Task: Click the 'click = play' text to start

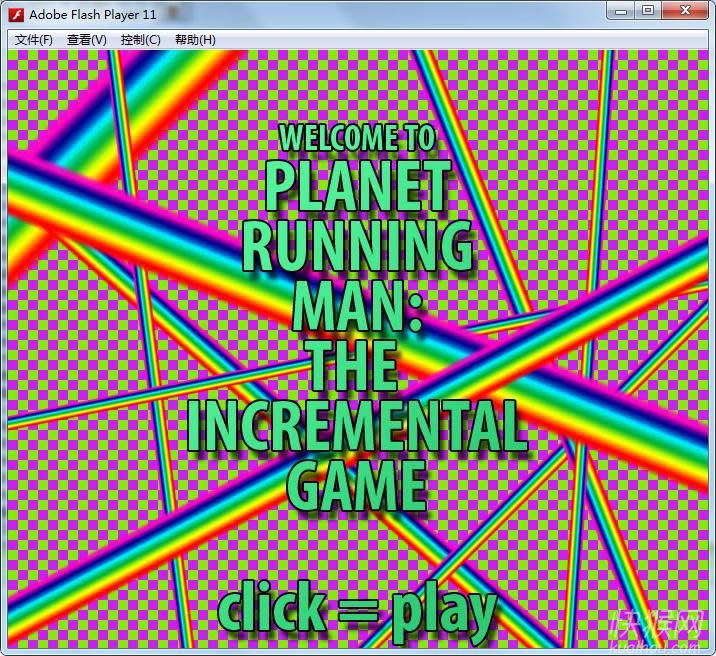Action: 357,611
